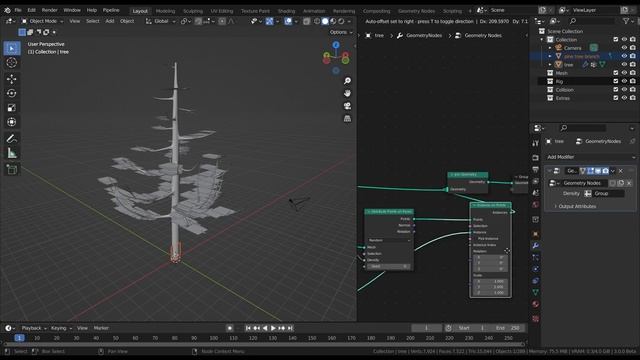Open the Modifiers wrench tab in Properties

pos(536,245)
